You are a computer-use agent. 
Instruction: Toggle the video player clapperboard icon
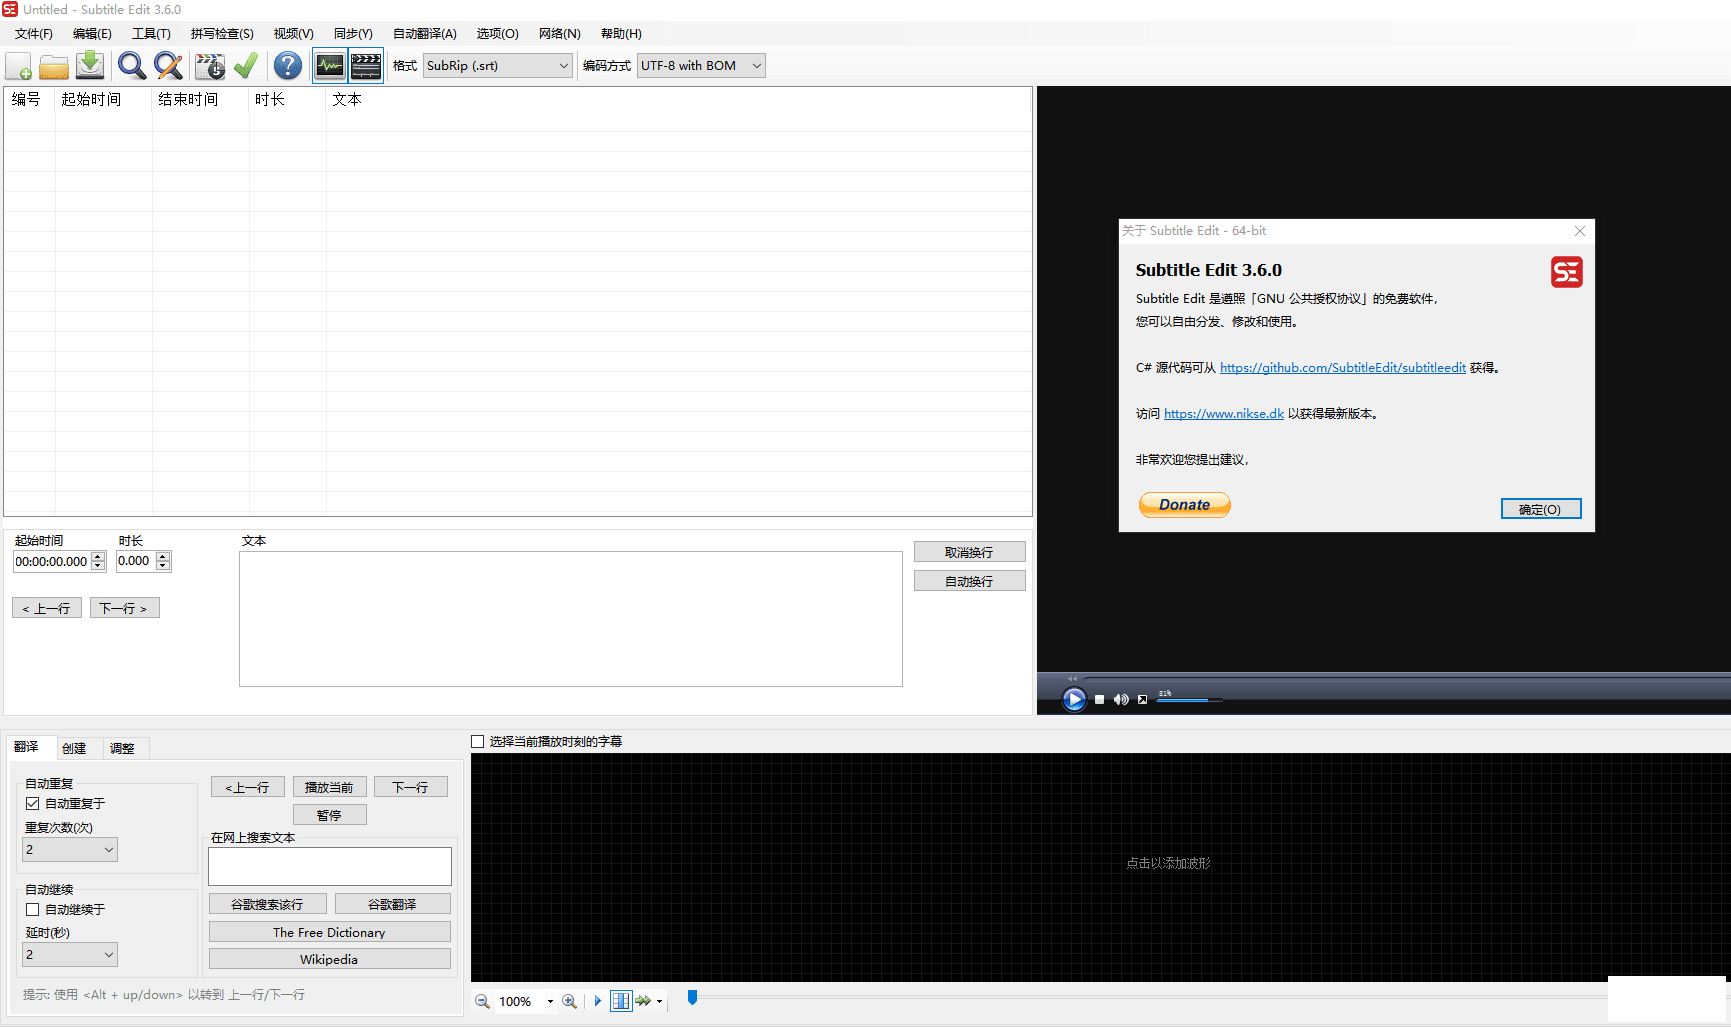366,66
